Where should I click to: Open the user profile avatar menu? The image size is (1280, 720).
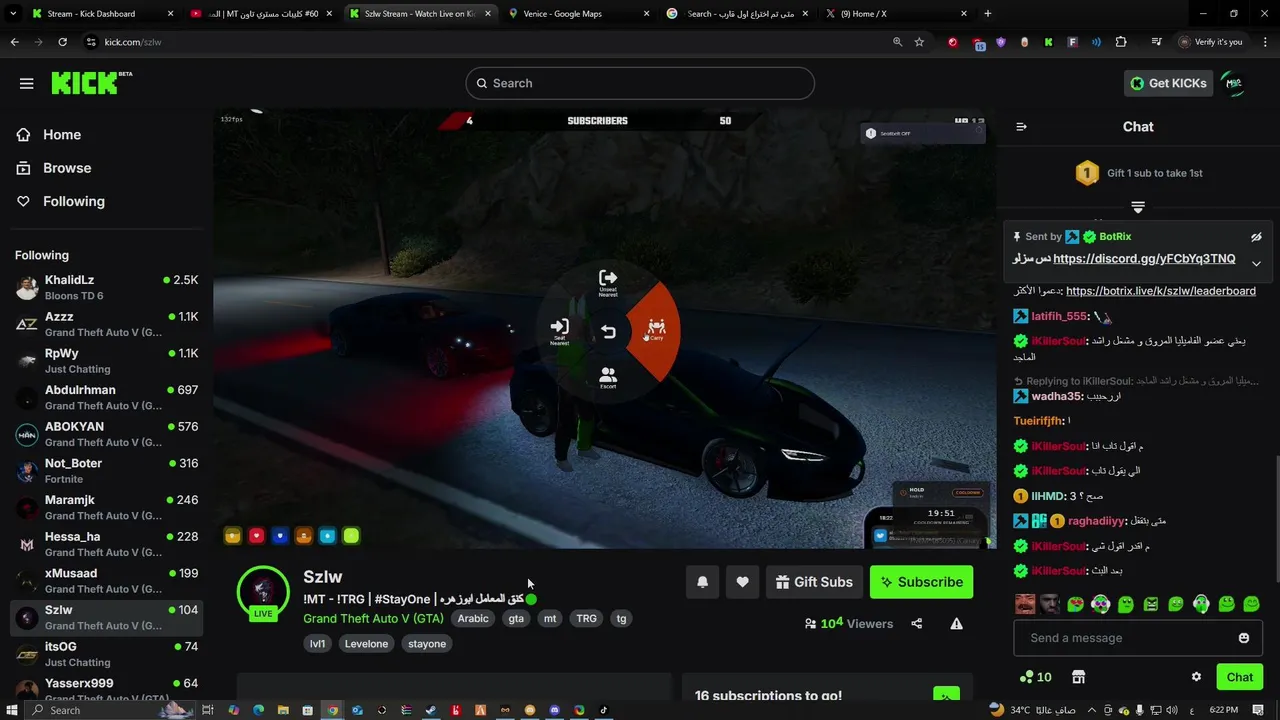pos(1234,84)
